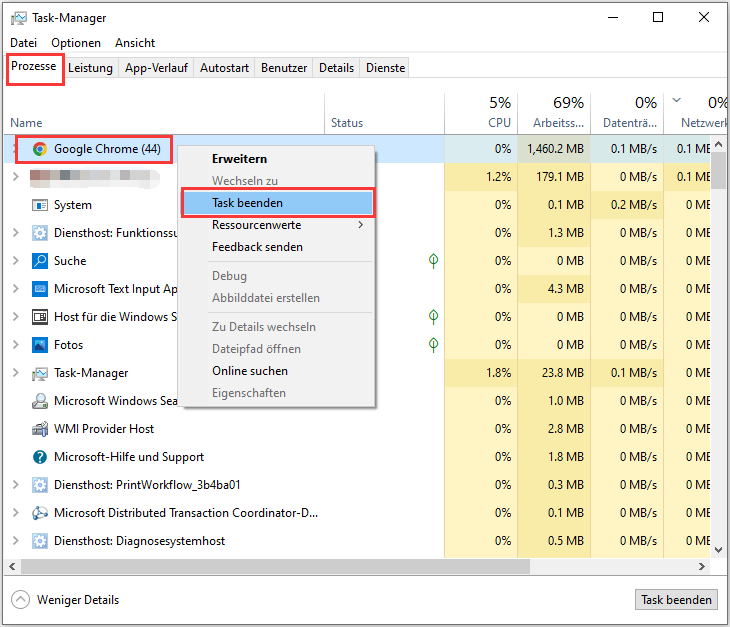Image resolution: width=730 pixels, height=627 pixels.
Task: Expand the Diensthost: Funktionssuche process group
Action: (16, 233)
